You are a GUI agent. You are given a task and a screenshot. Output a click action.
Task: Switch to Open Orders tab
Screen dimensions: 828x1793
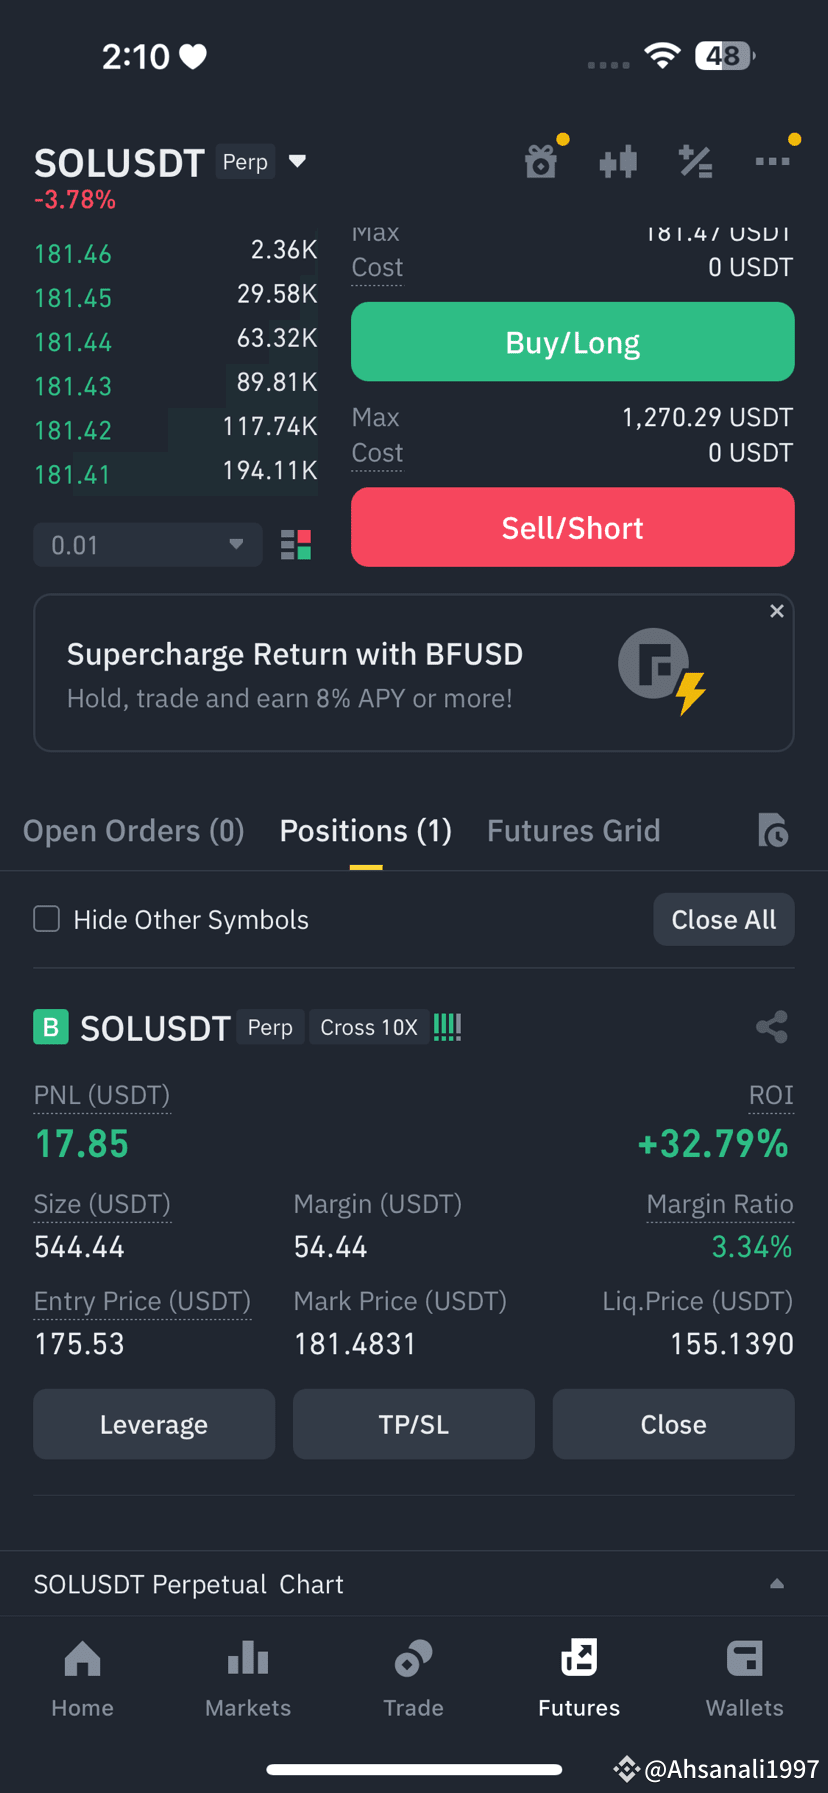[134, 831]
